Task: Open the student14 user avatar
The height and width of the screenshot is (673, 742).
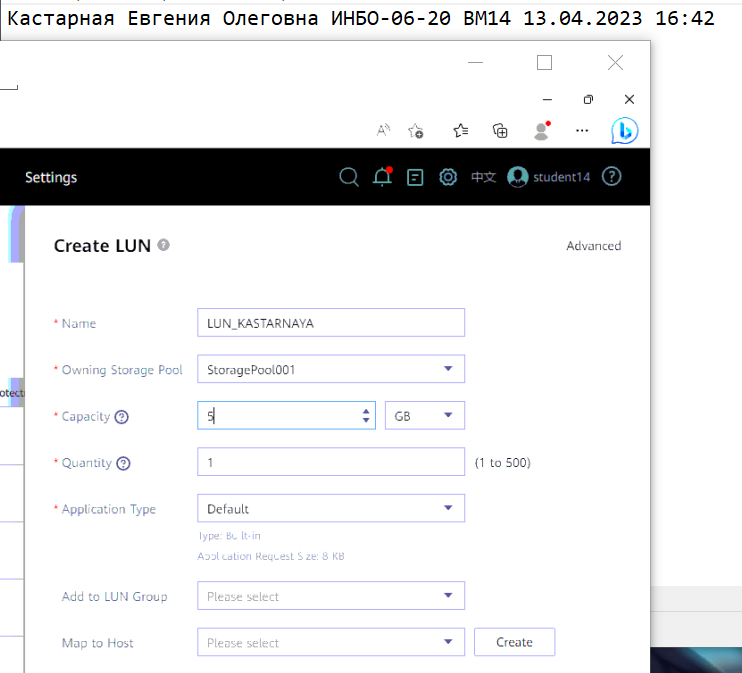Action: (517, 177)
